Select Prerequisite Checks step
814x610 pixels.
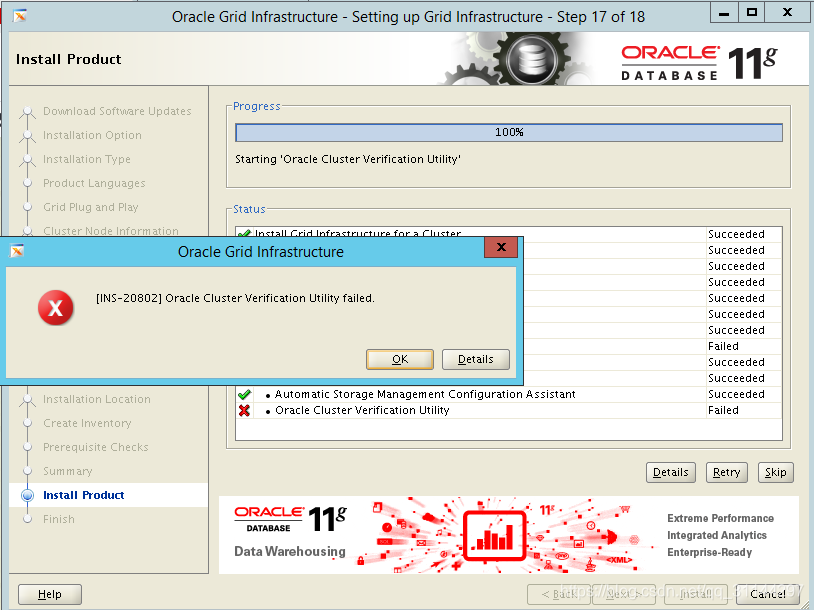click(x=96, y=447)
